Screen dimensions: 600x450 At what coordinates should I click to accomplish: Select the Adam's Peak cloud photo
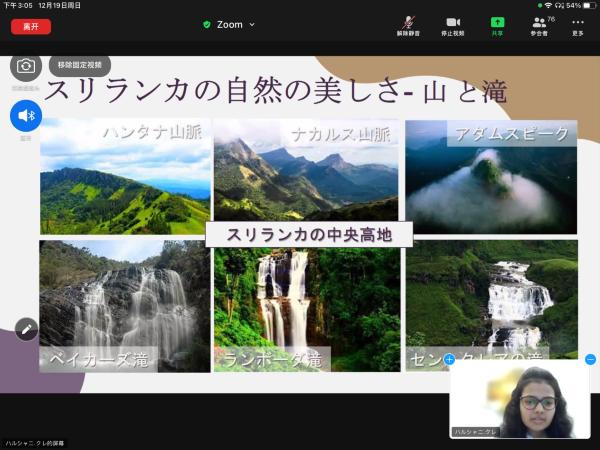point(490,178)
